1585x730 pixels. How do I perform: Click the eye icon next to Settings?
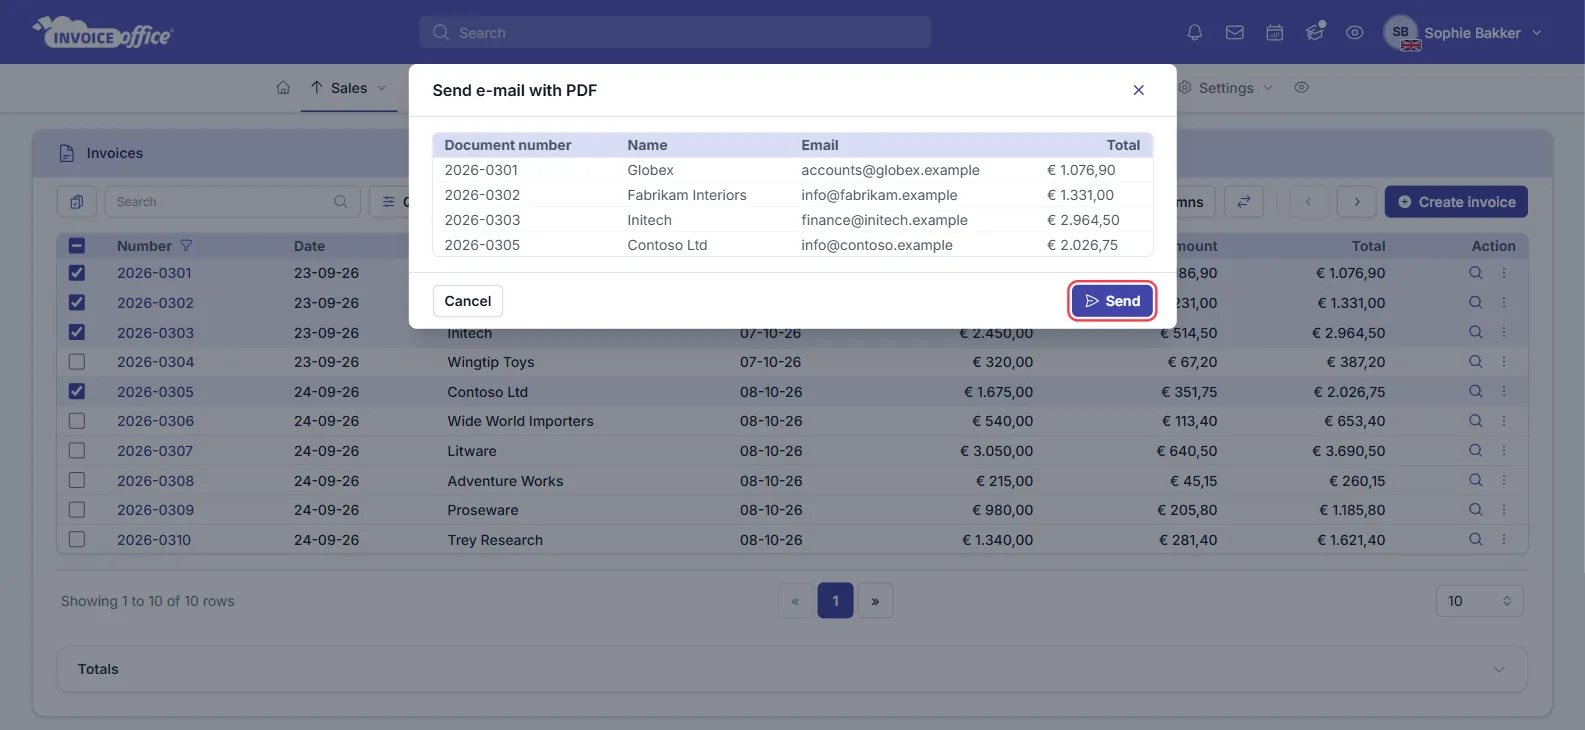click(1301, 88)
